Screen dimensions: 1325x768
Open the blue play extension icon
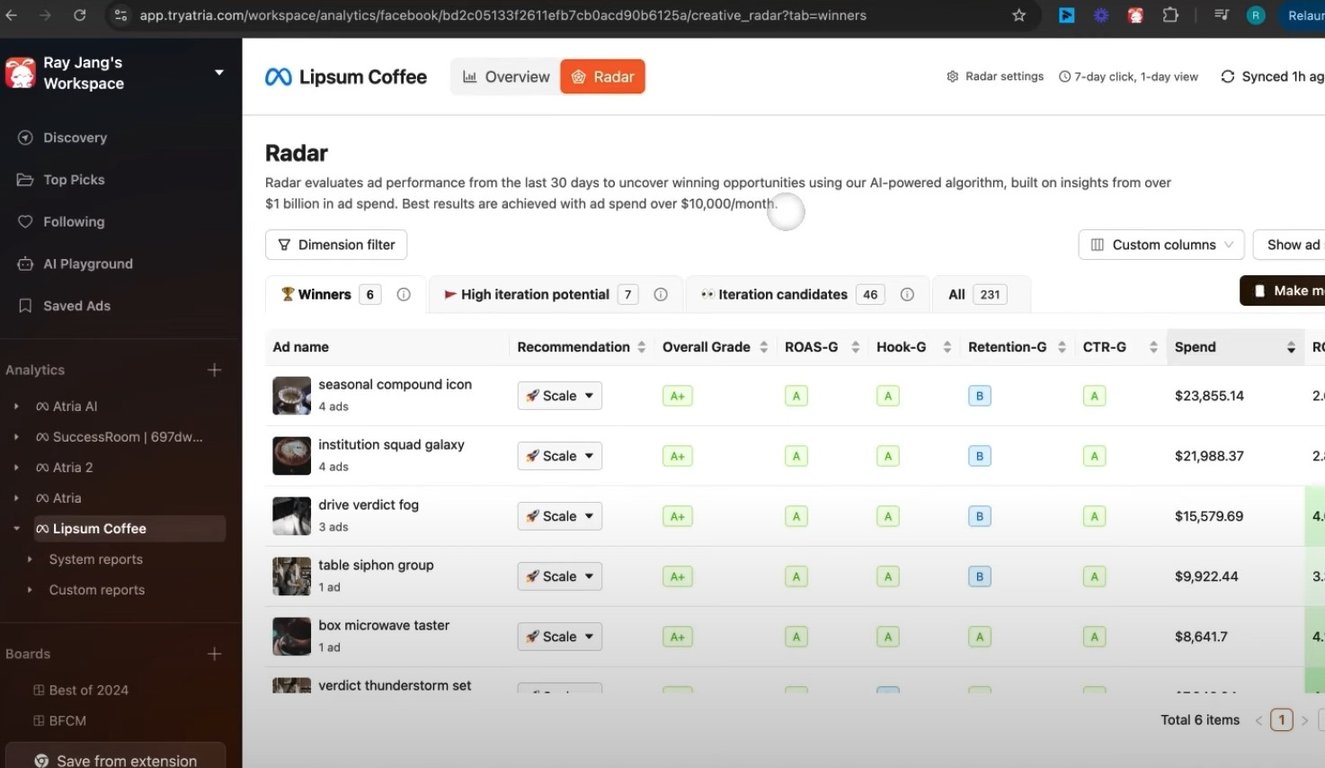1067,15
